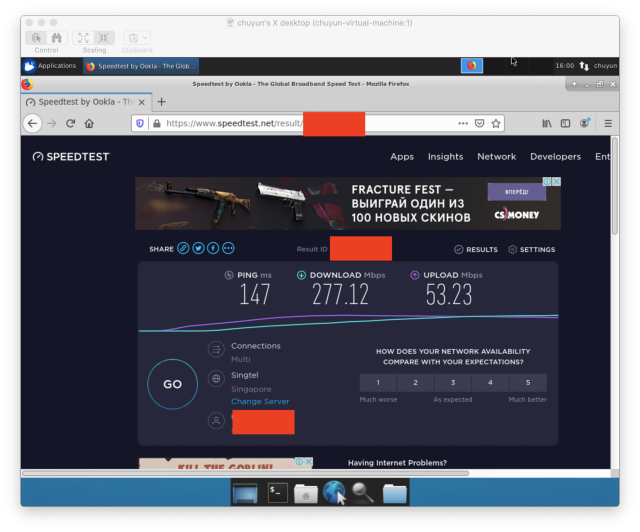Rate network availability 1
The width and height of the screenshot is (640, 532).
click(378, 383)
